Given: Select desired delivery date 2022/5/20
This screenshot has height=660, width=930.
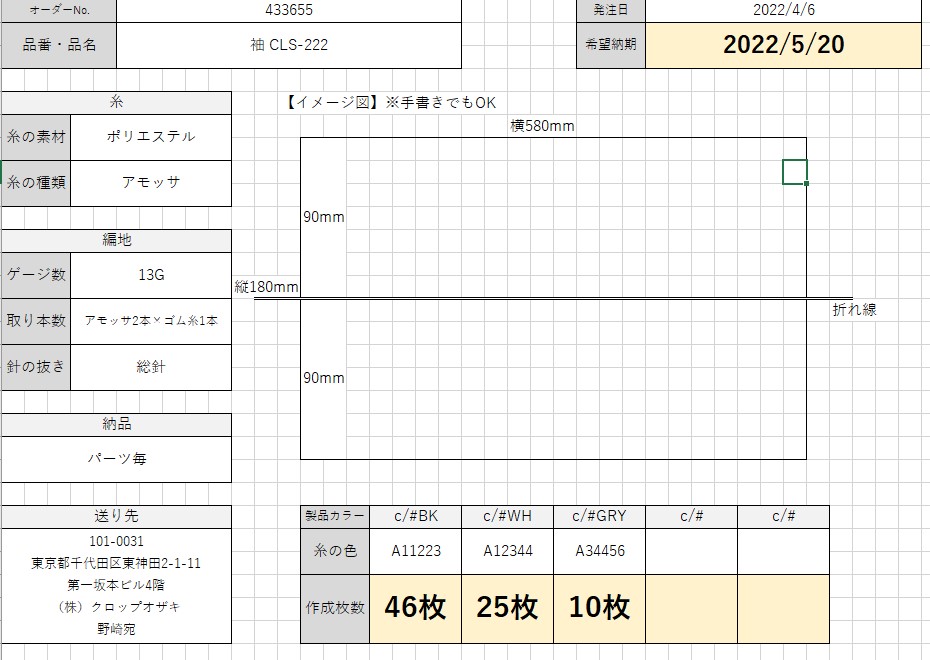Looking at the screenshot, I should tap(784, 45).
